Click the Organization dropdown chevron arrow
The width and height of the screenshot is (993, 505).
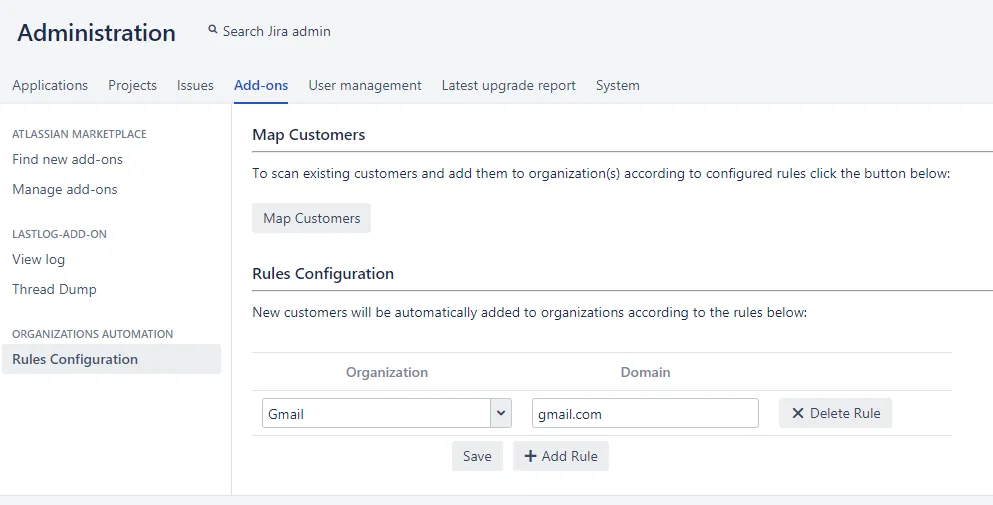click(x=500, y=413)
